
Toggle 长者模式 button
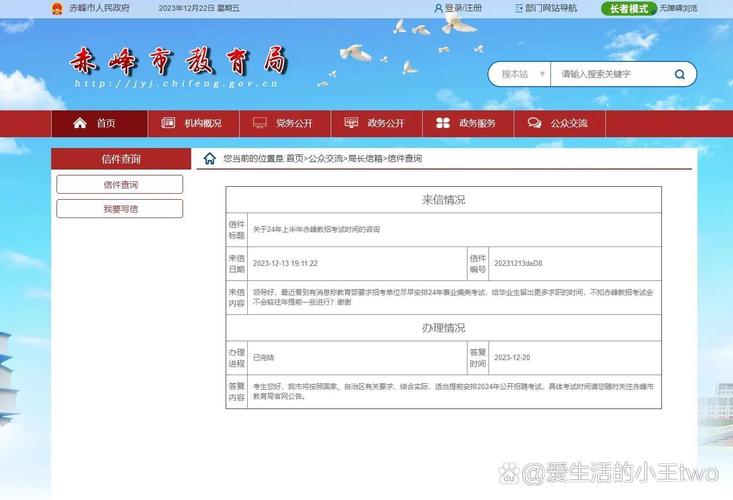pos(629,8)
